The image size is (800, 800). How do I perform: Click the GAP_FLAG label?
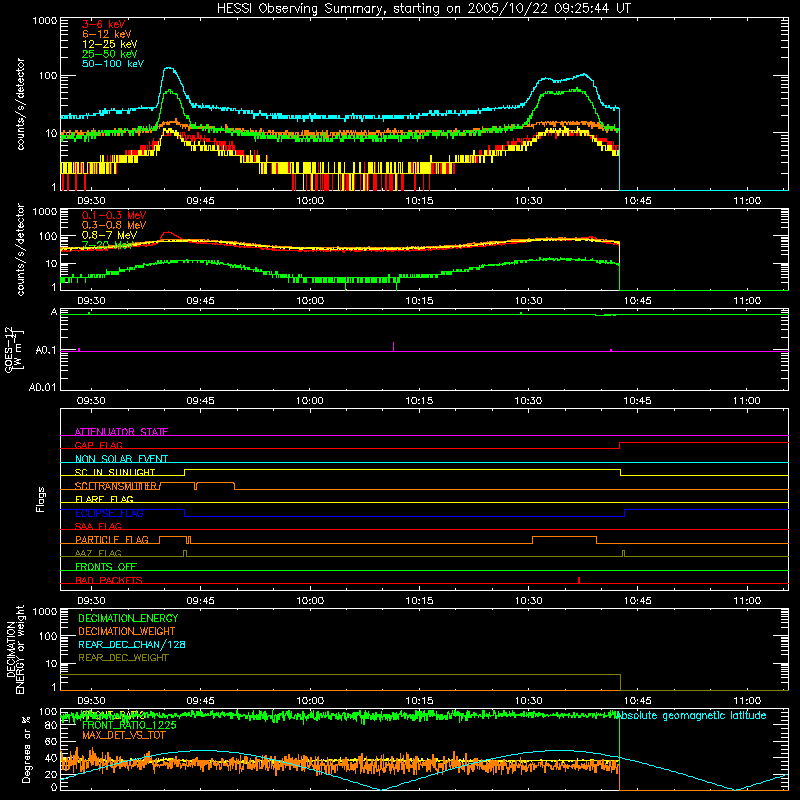click(x=98, y=445)
